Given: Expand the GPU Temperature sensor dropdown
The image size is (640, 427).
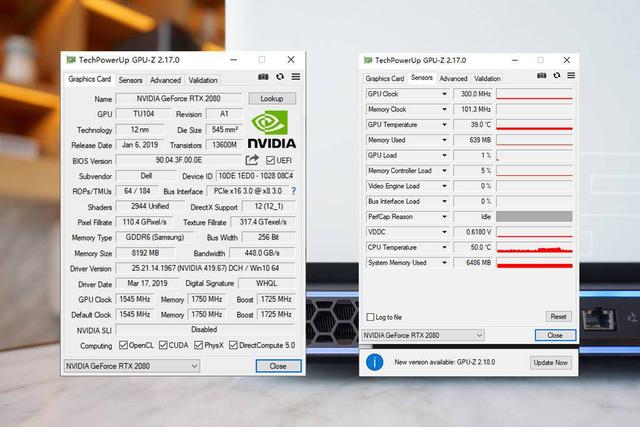Looking at the screenshot, I should [x=445, y=125].
